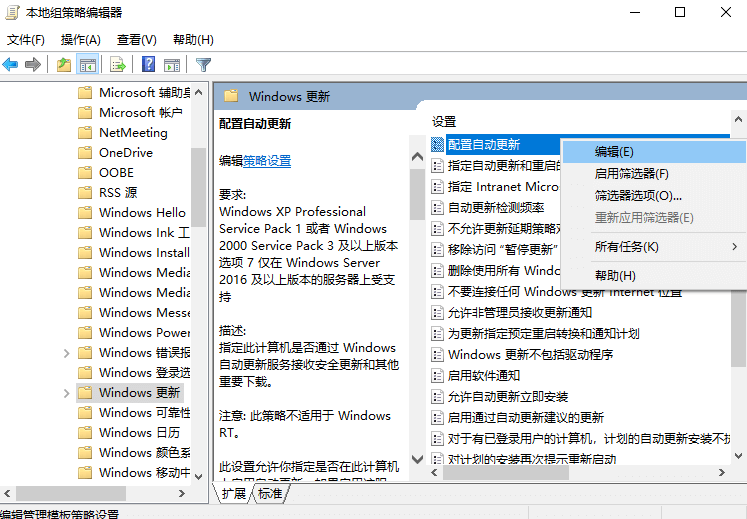Open the 查看(V) menu
747x519 pixels.
click(137, 40)
